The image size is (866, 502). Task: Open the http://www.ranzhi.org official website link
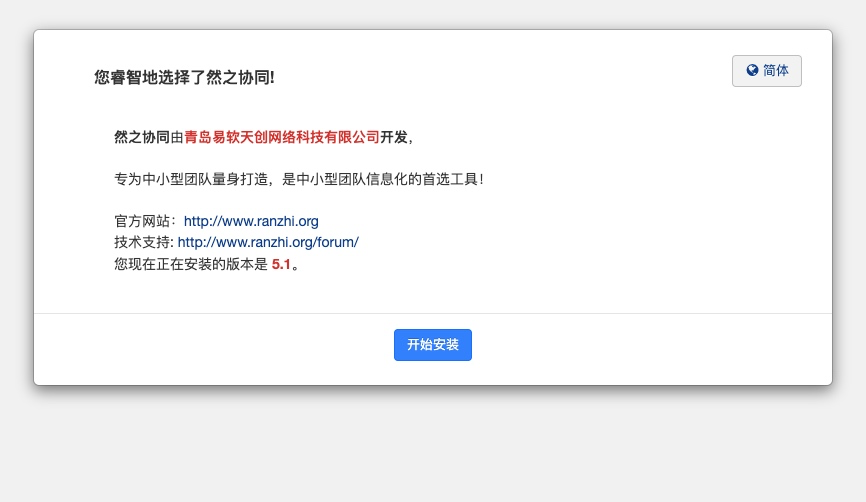tap(251, 221)
